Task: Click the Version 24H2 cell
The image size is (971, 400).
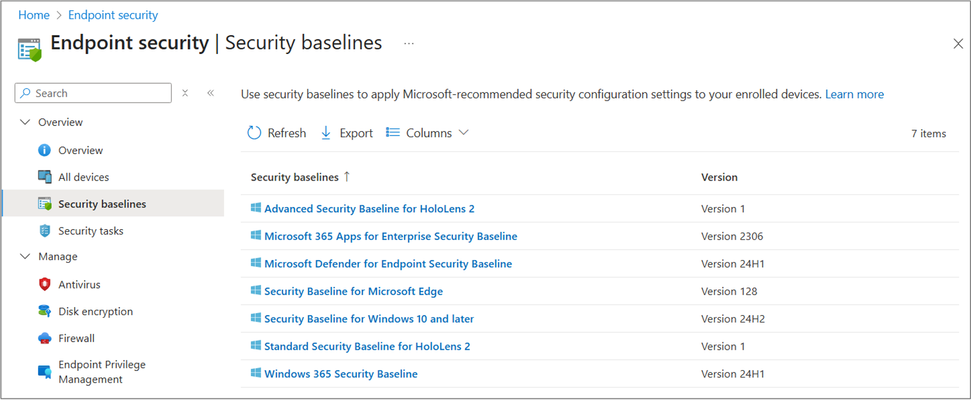Action: coord(733,319)
